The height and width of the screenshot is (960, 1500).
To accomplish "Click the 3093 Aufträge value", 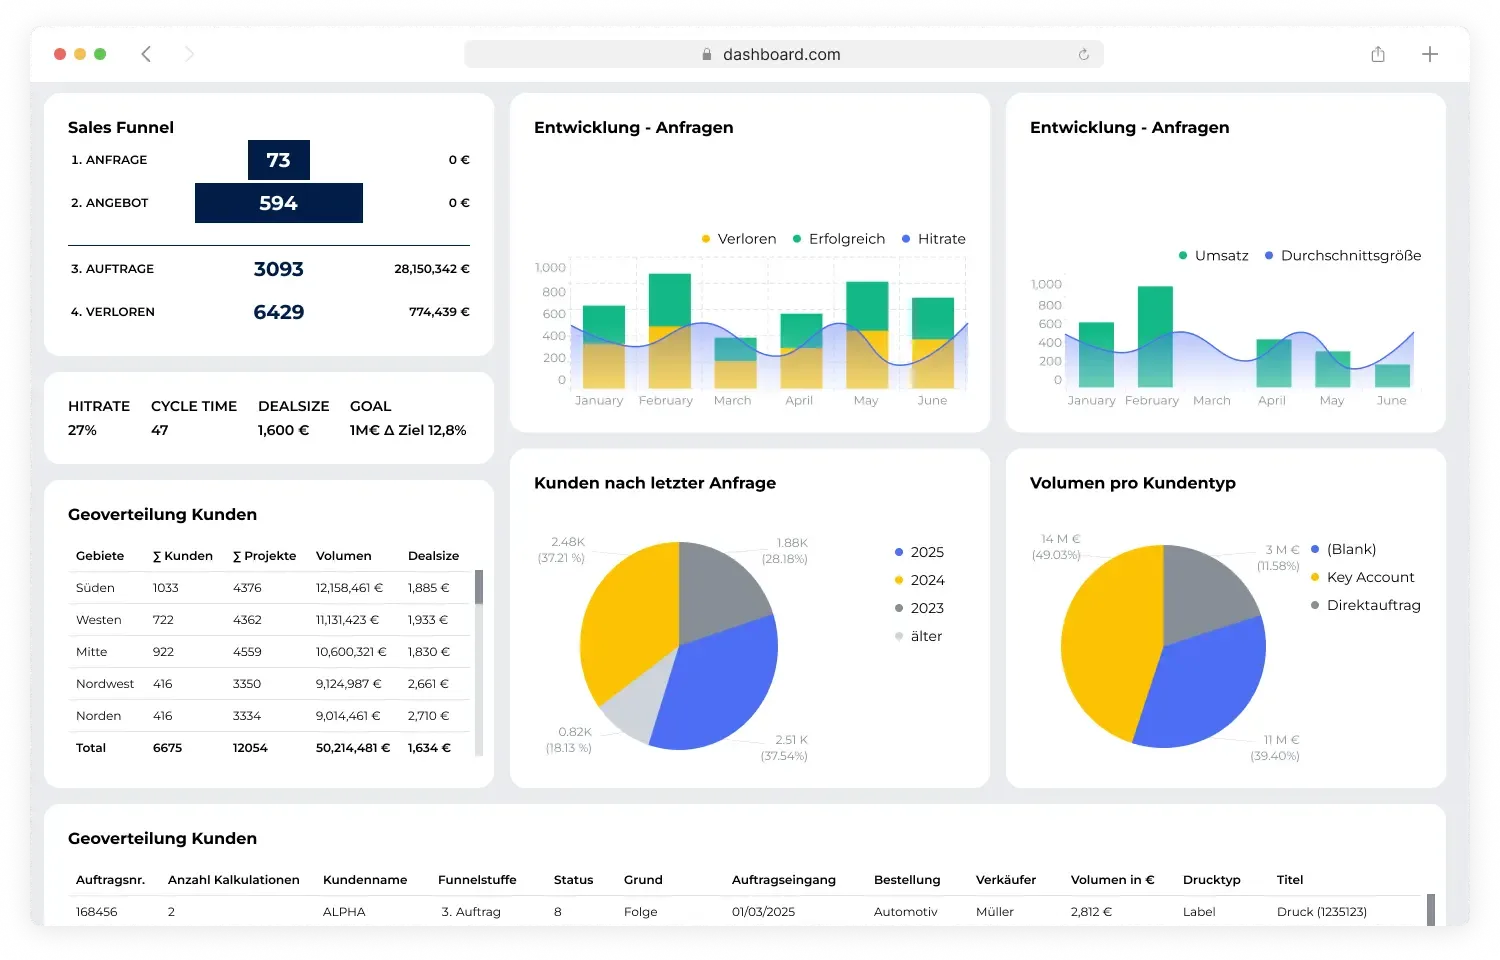I will 279,269.
